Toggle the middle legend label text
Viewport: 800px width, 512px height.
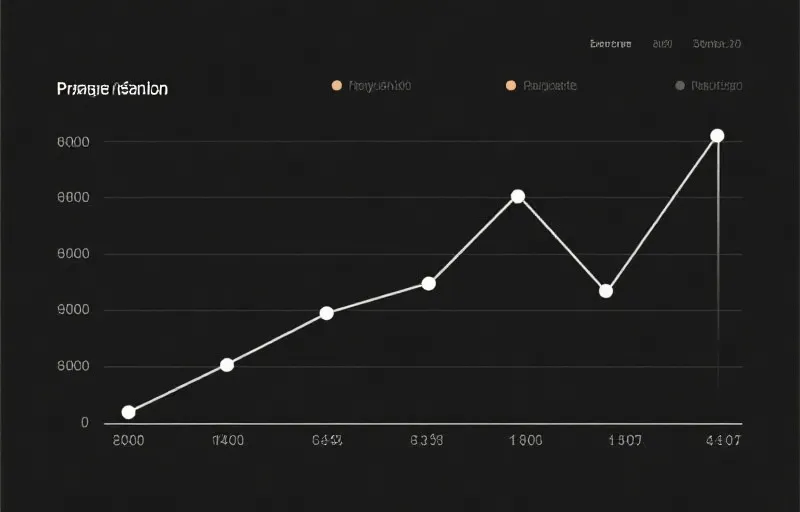550,86
